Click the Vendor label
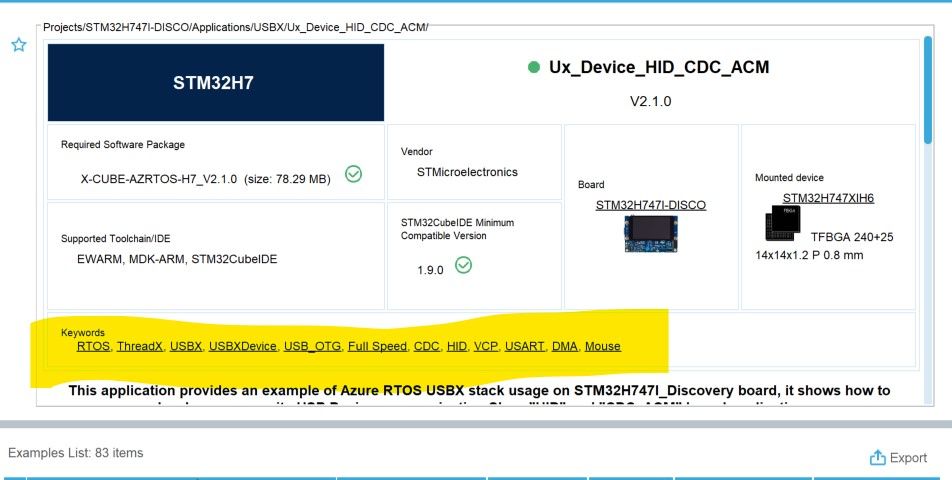The image size is (952, 480). click(416, 152)
